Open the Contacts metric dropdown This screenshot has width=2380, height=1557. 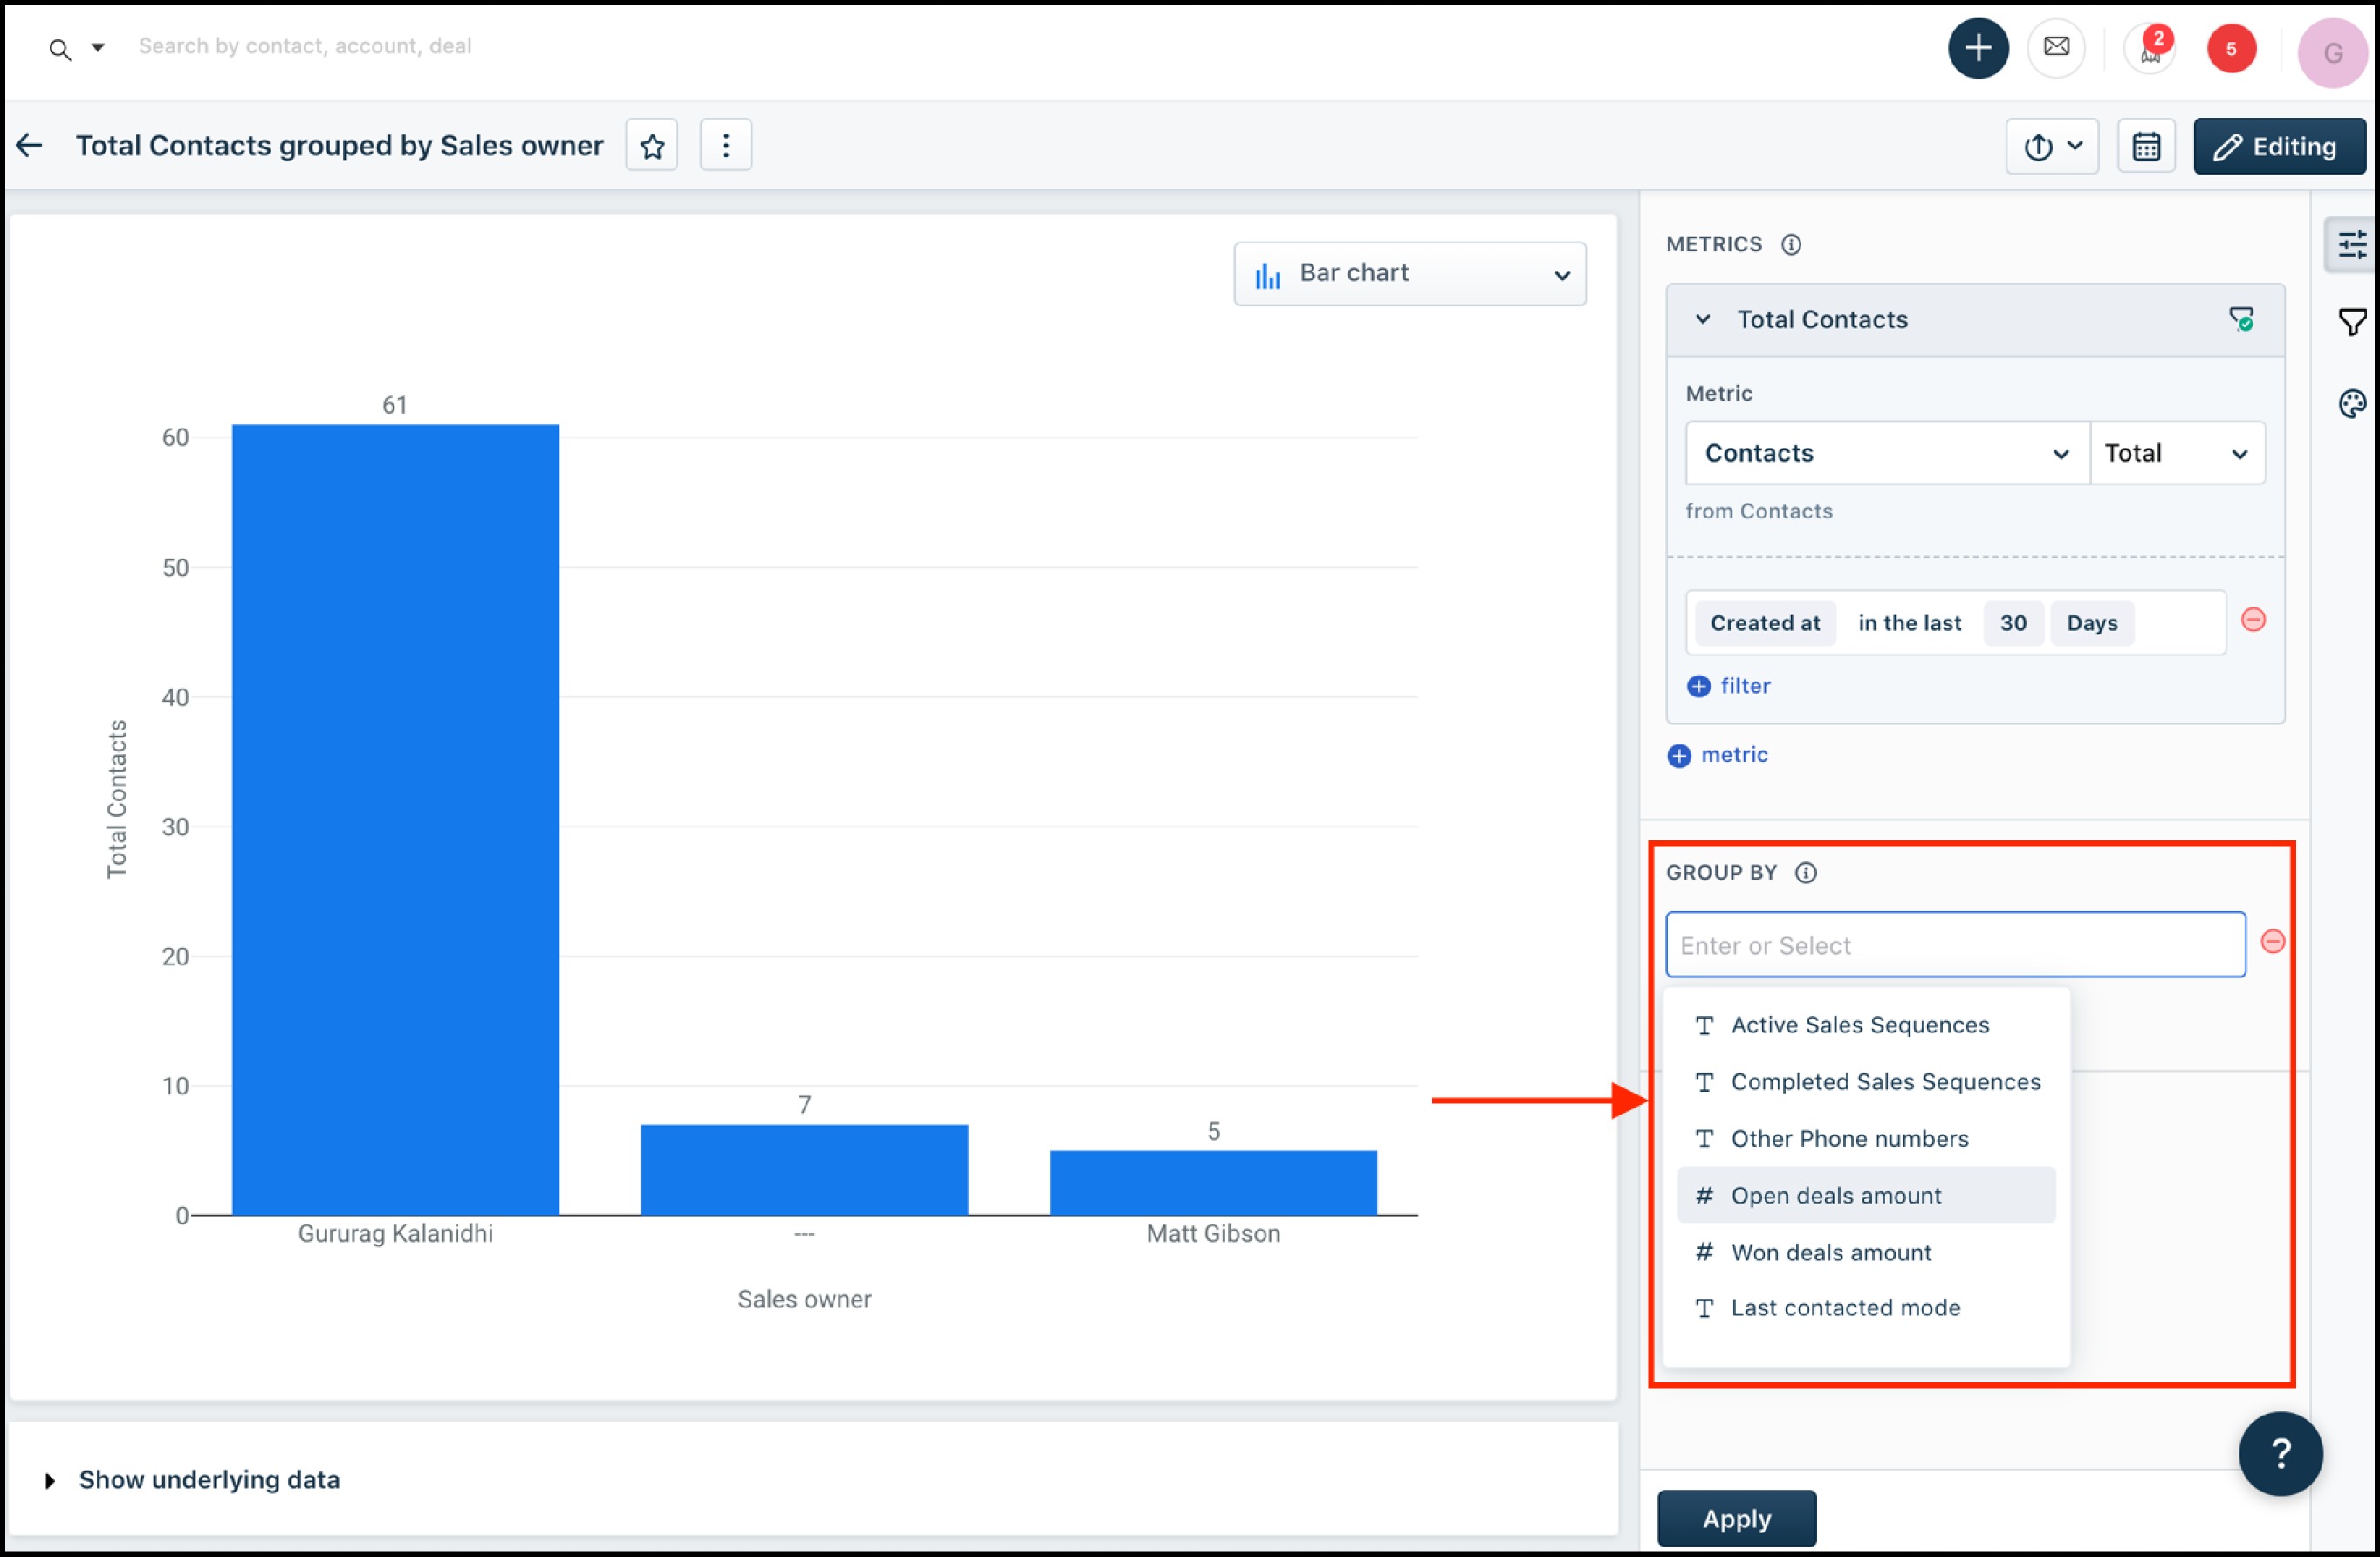point(1887,453)
